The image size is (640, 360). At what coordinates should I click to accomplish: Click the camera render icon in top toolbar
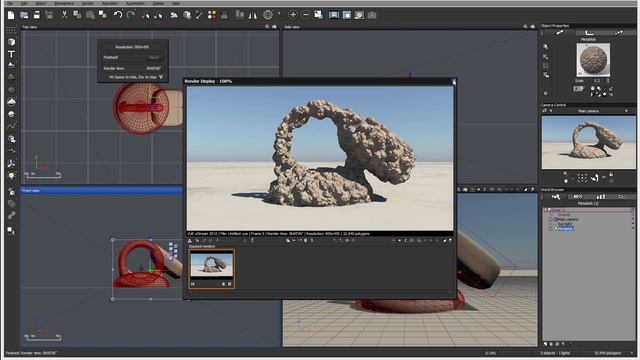[x=372, y=15]
